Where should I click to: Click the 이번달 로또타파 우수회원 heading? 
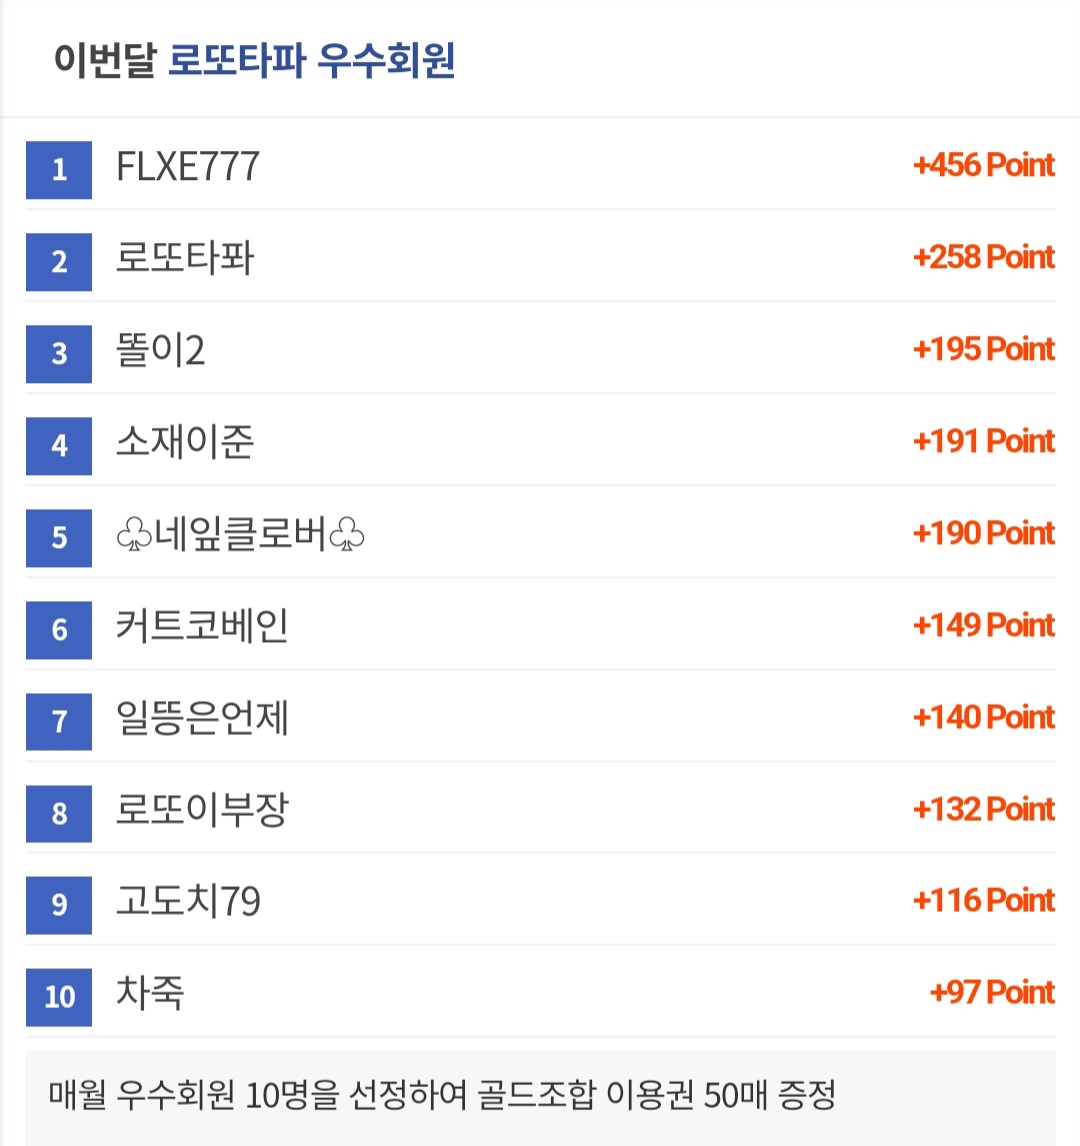(x=254, y=60)
